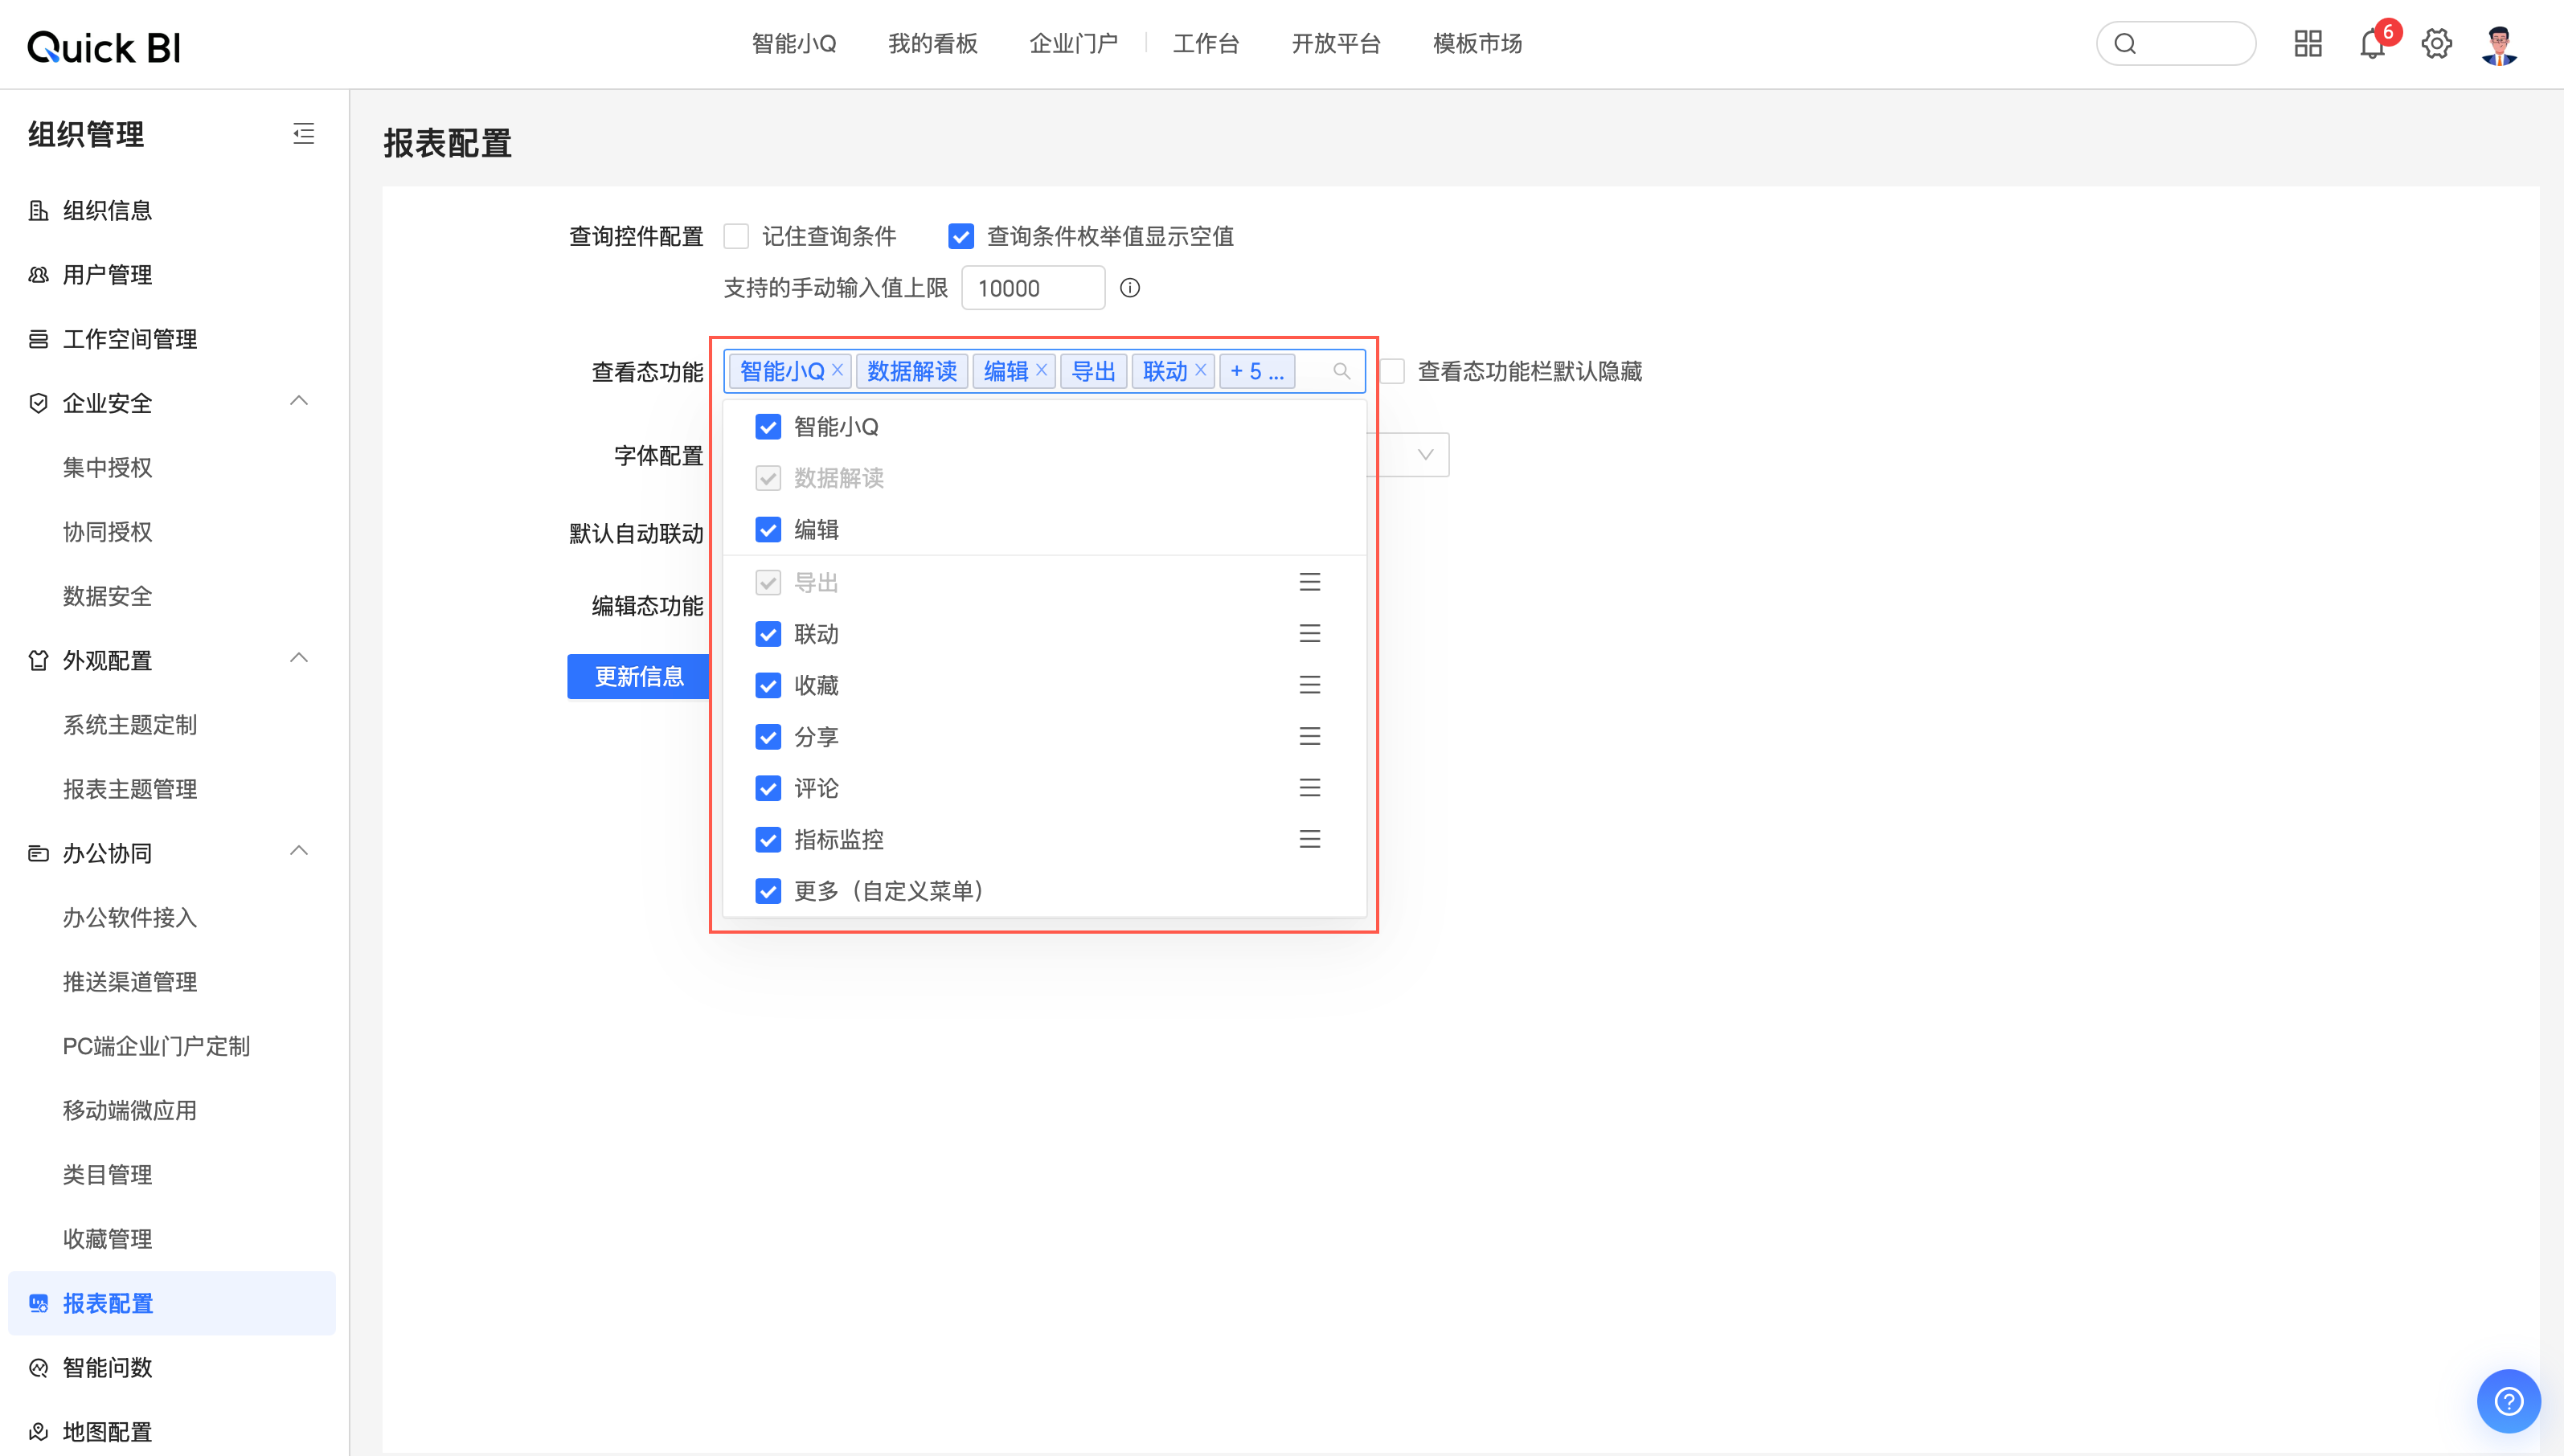Go to 用户管理 in sidebar
2564x1456 pixels.
tap(107, 275)
